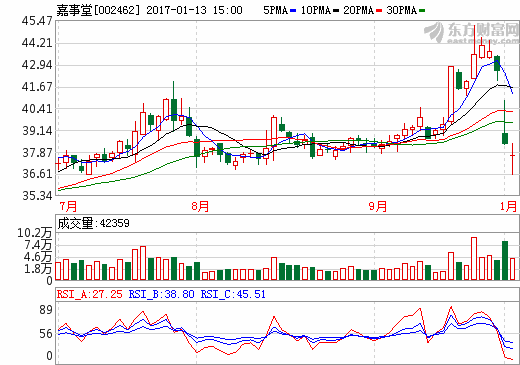
Task: Click the 10PMA legend label
Action: (316, 10)
